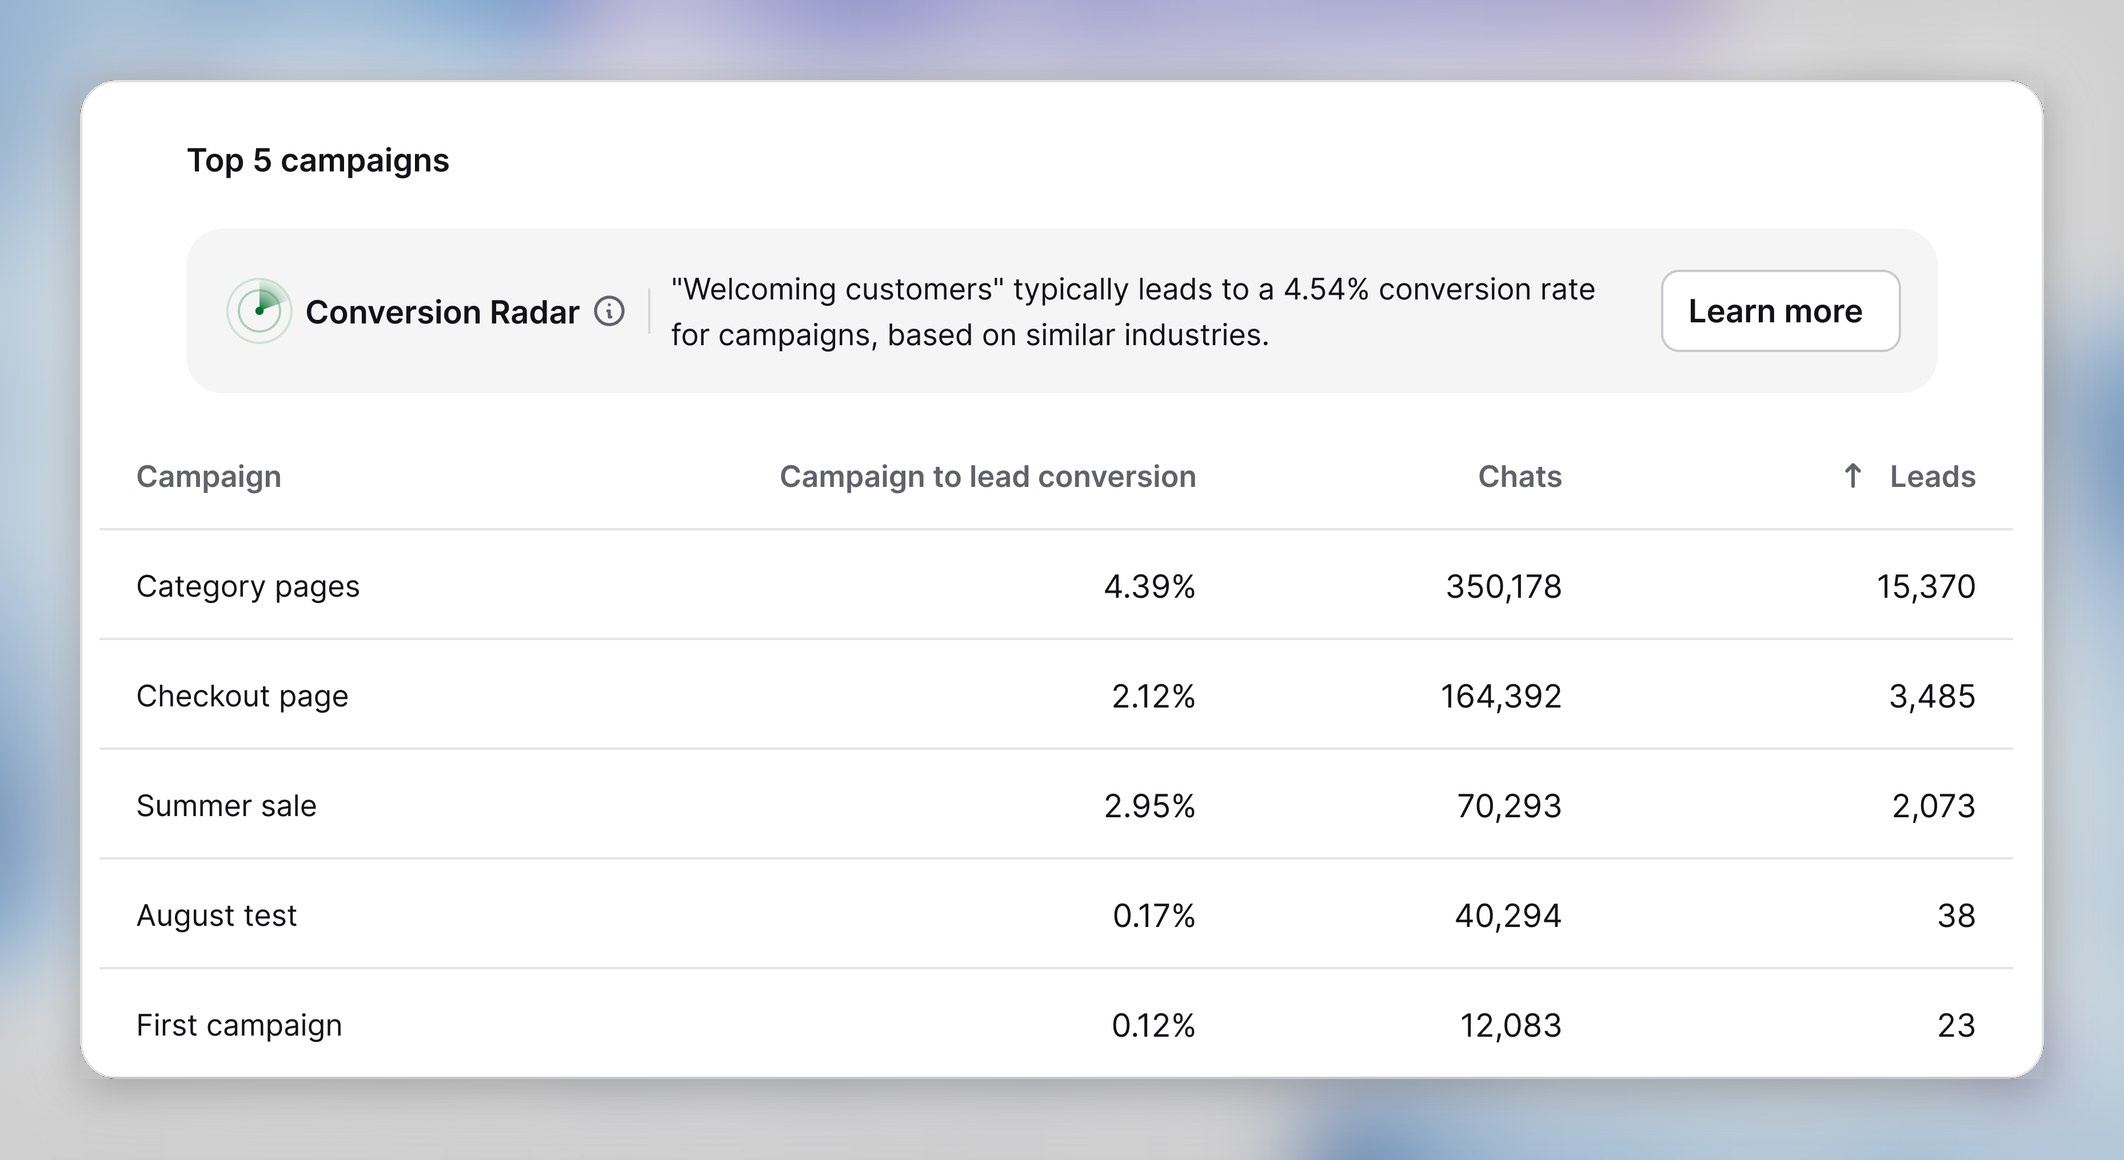Click the Top 5 campaigns heading

(x=318, y=160)
